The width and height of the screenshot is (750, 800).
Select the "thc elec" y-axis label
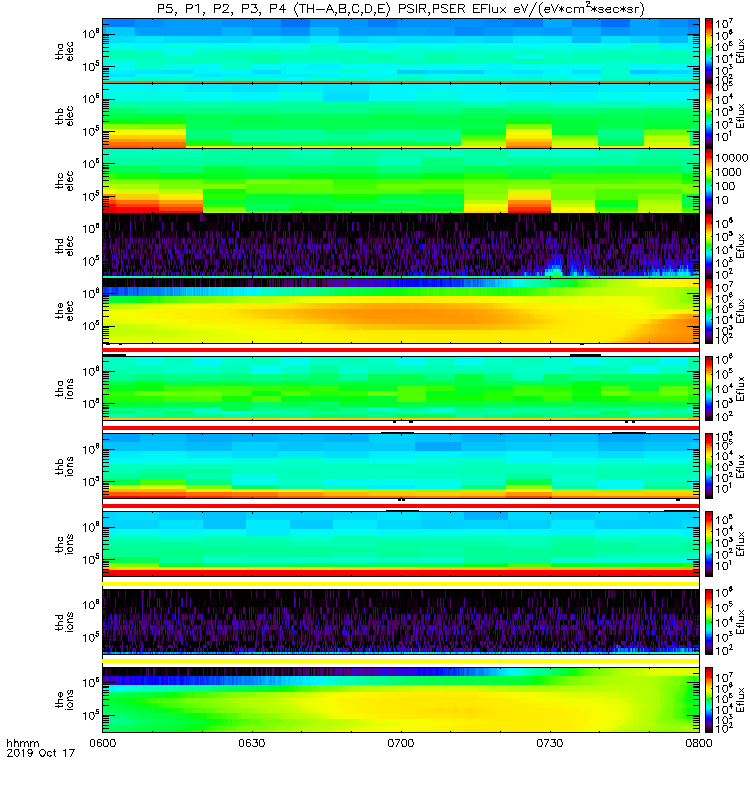click(x=65, y=181)
